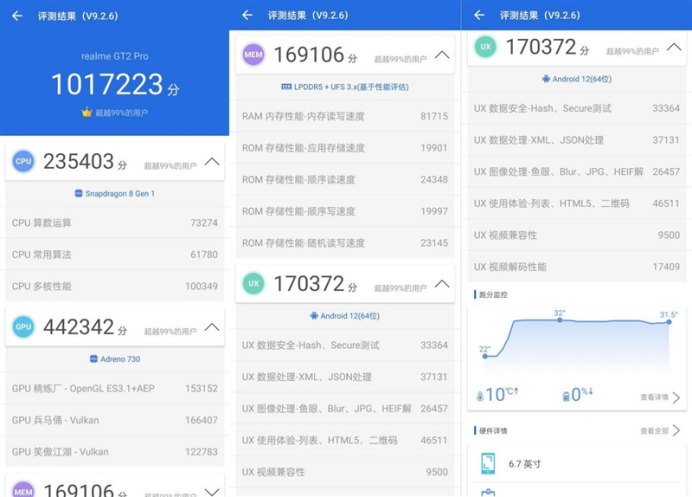692x497 pixels.
Task: Click the LPDDR5 memory icon
Action: click(x=286, y=87)
